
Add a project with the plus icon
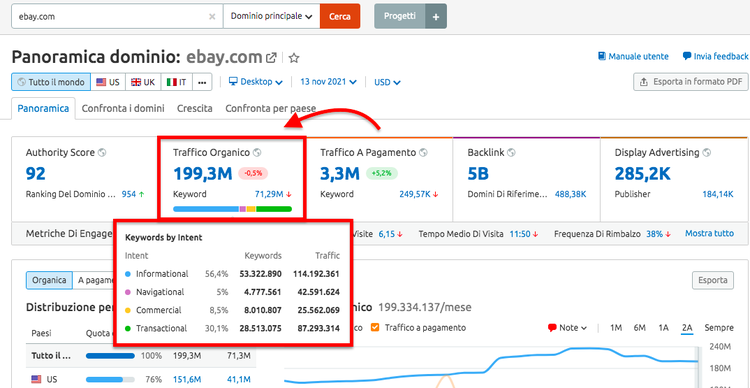point(436,16)
